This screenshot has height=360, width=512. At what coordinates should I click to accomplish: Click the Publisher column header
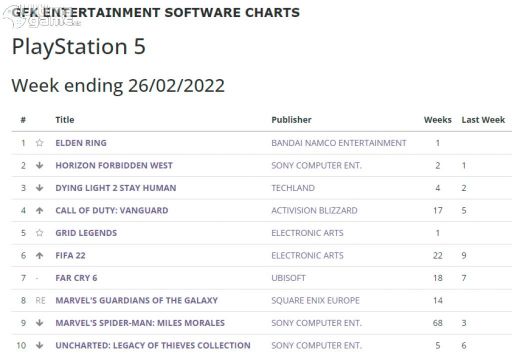point(291,120)
